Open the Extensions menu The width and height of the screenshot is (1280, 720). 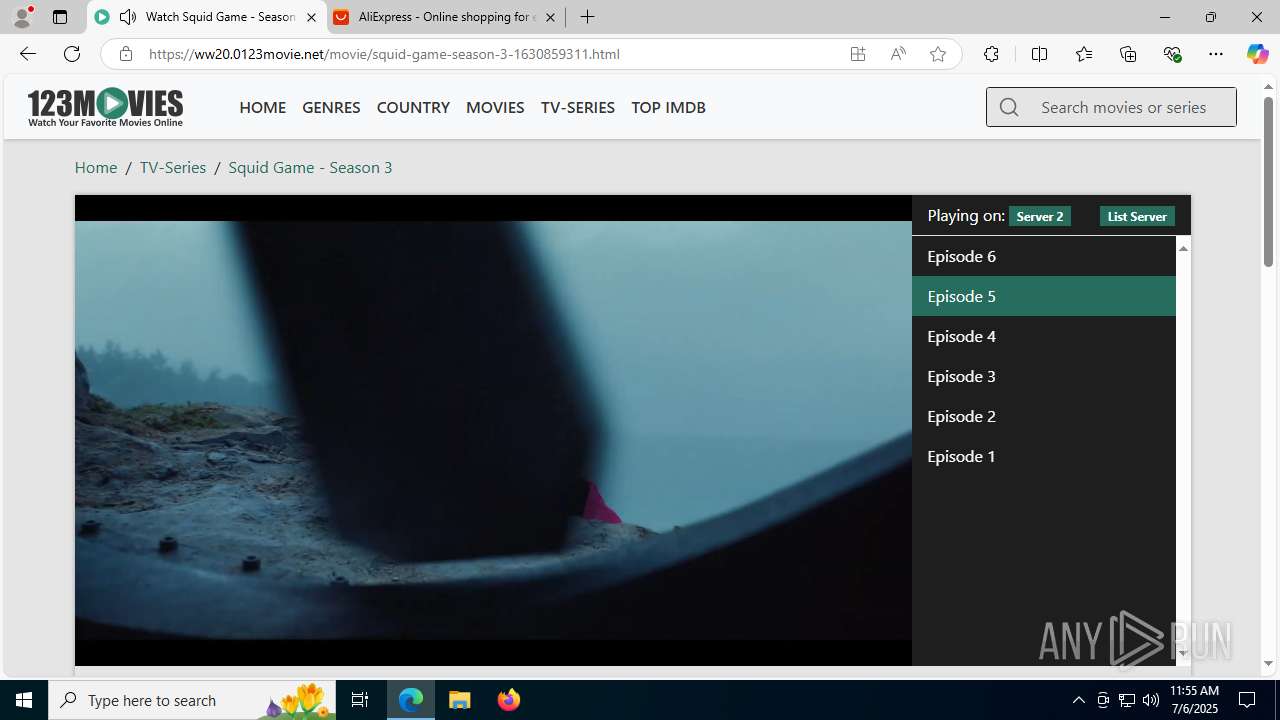(x=991, y=54)
